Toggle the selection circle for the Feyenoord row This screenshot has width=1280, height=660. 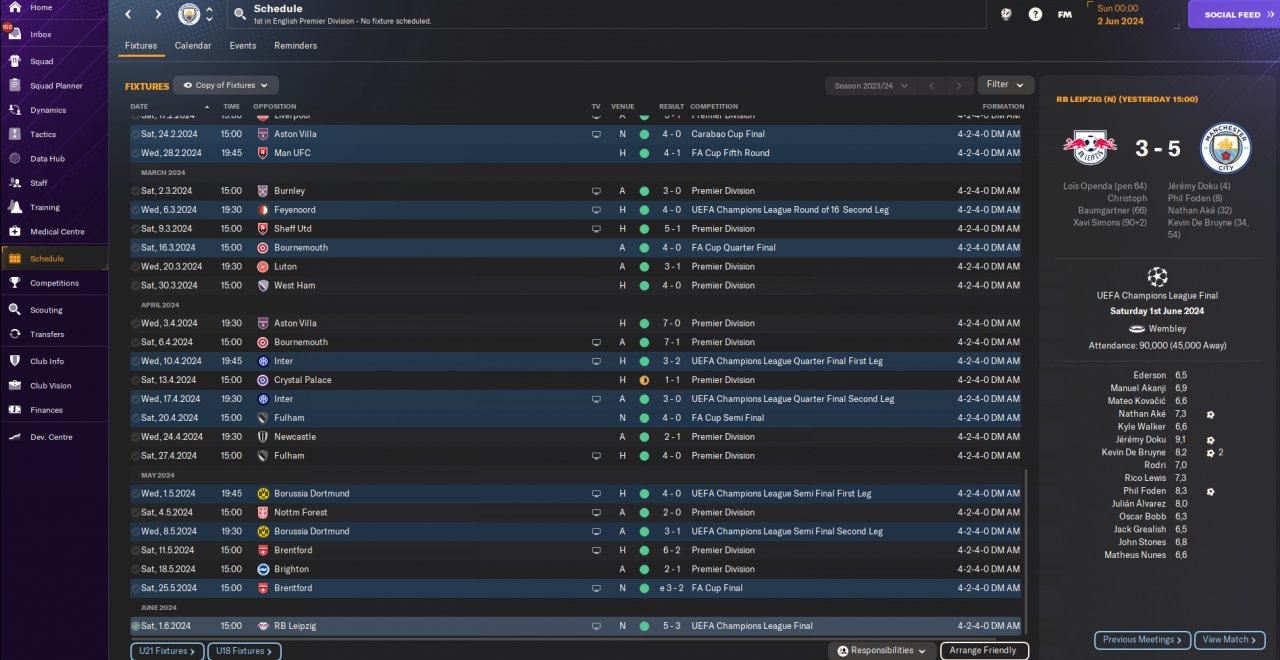[x=136, y=210]
